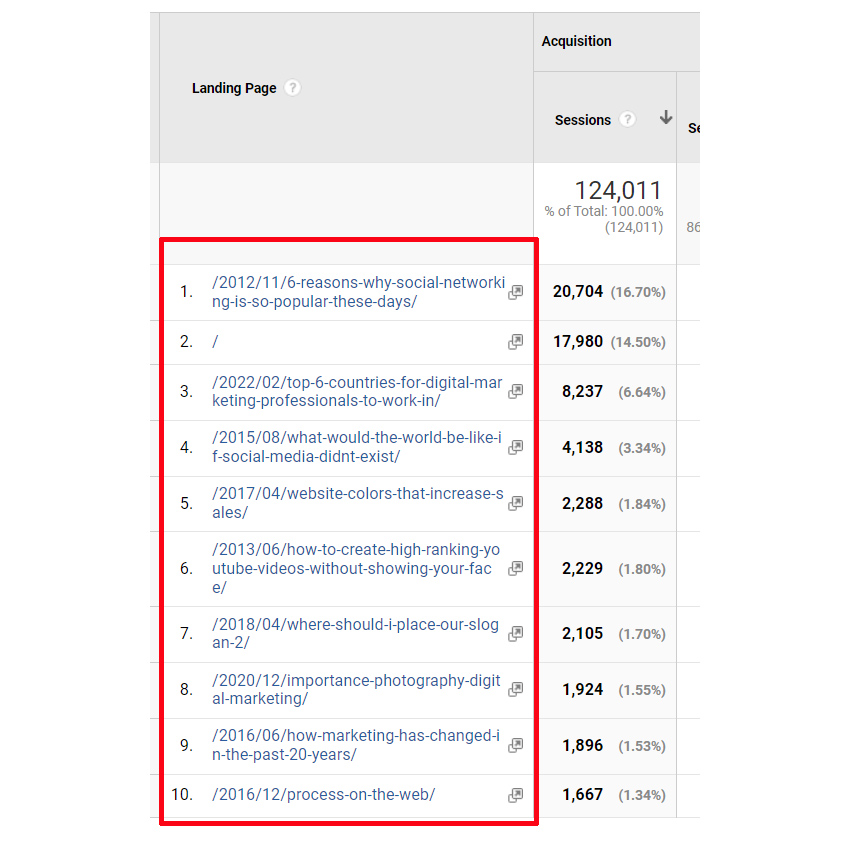The height and width of the screenshot is (850, 850).
Task: Open 6-reasons-why-social-networking landing page link
Action: click(358, 292)
